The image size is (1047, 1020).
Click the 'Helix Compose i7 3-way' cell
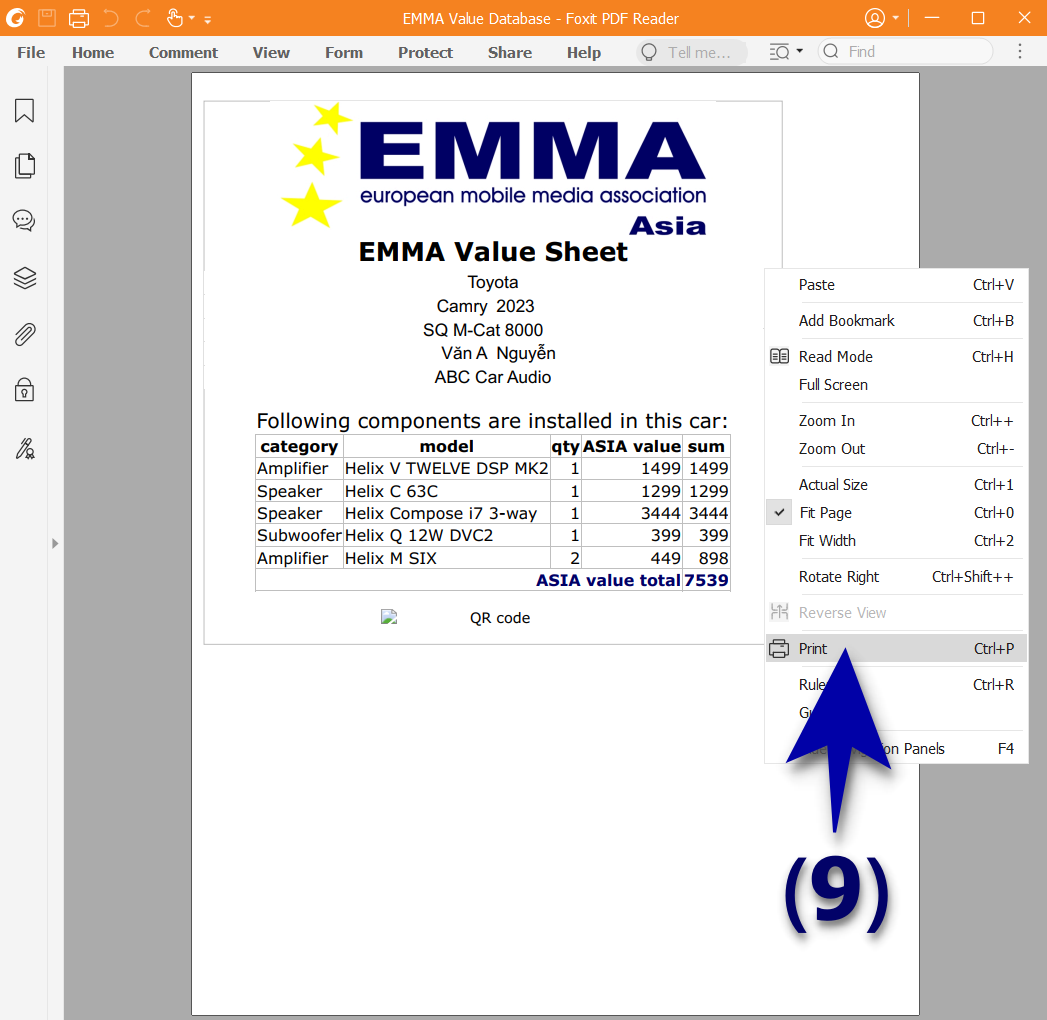[x=447, y=513]
